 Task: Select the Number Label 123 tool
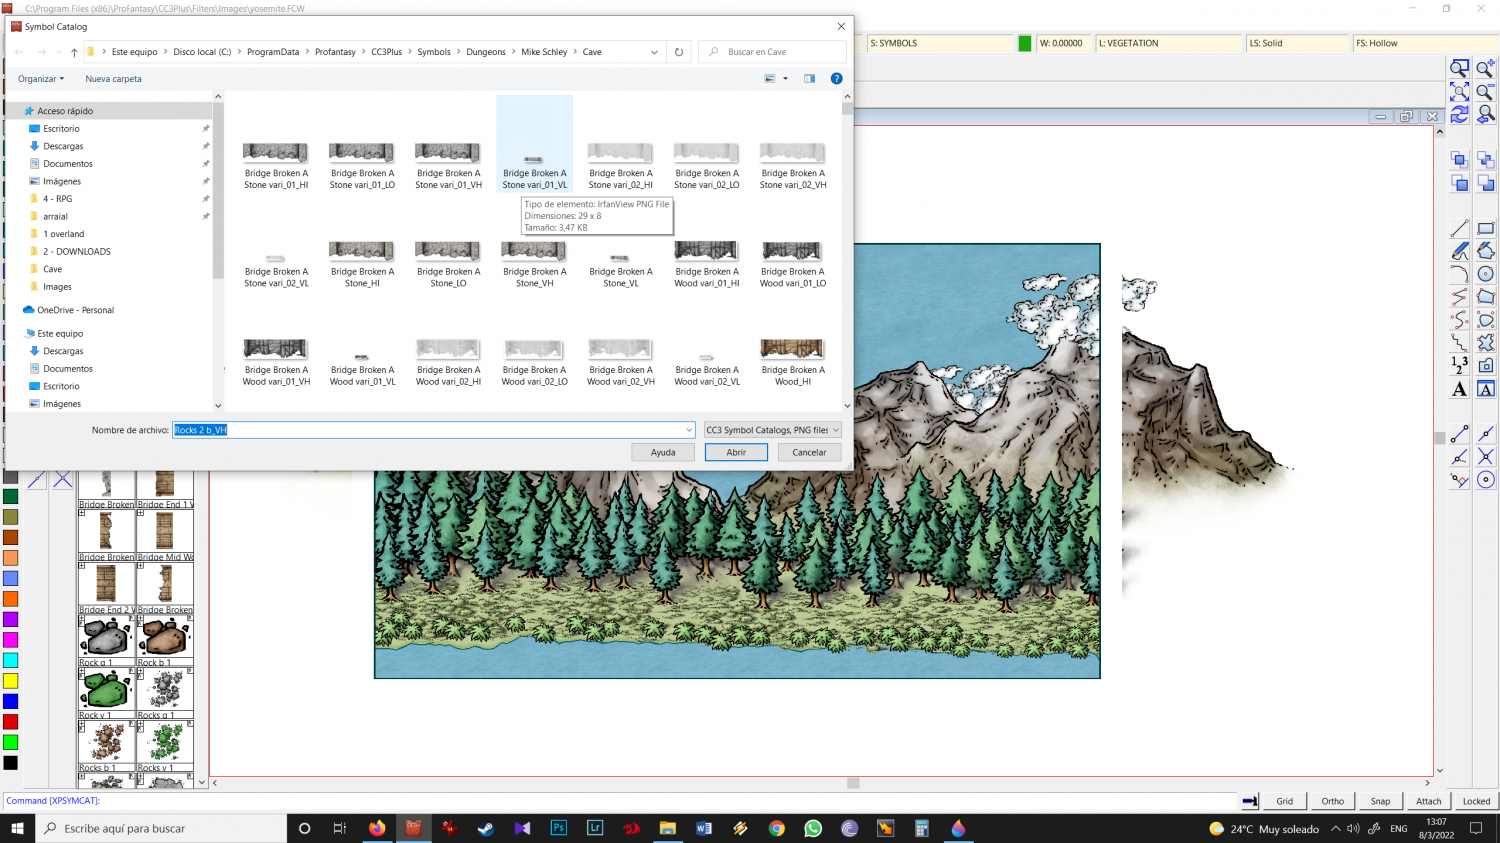(1460, 366)
